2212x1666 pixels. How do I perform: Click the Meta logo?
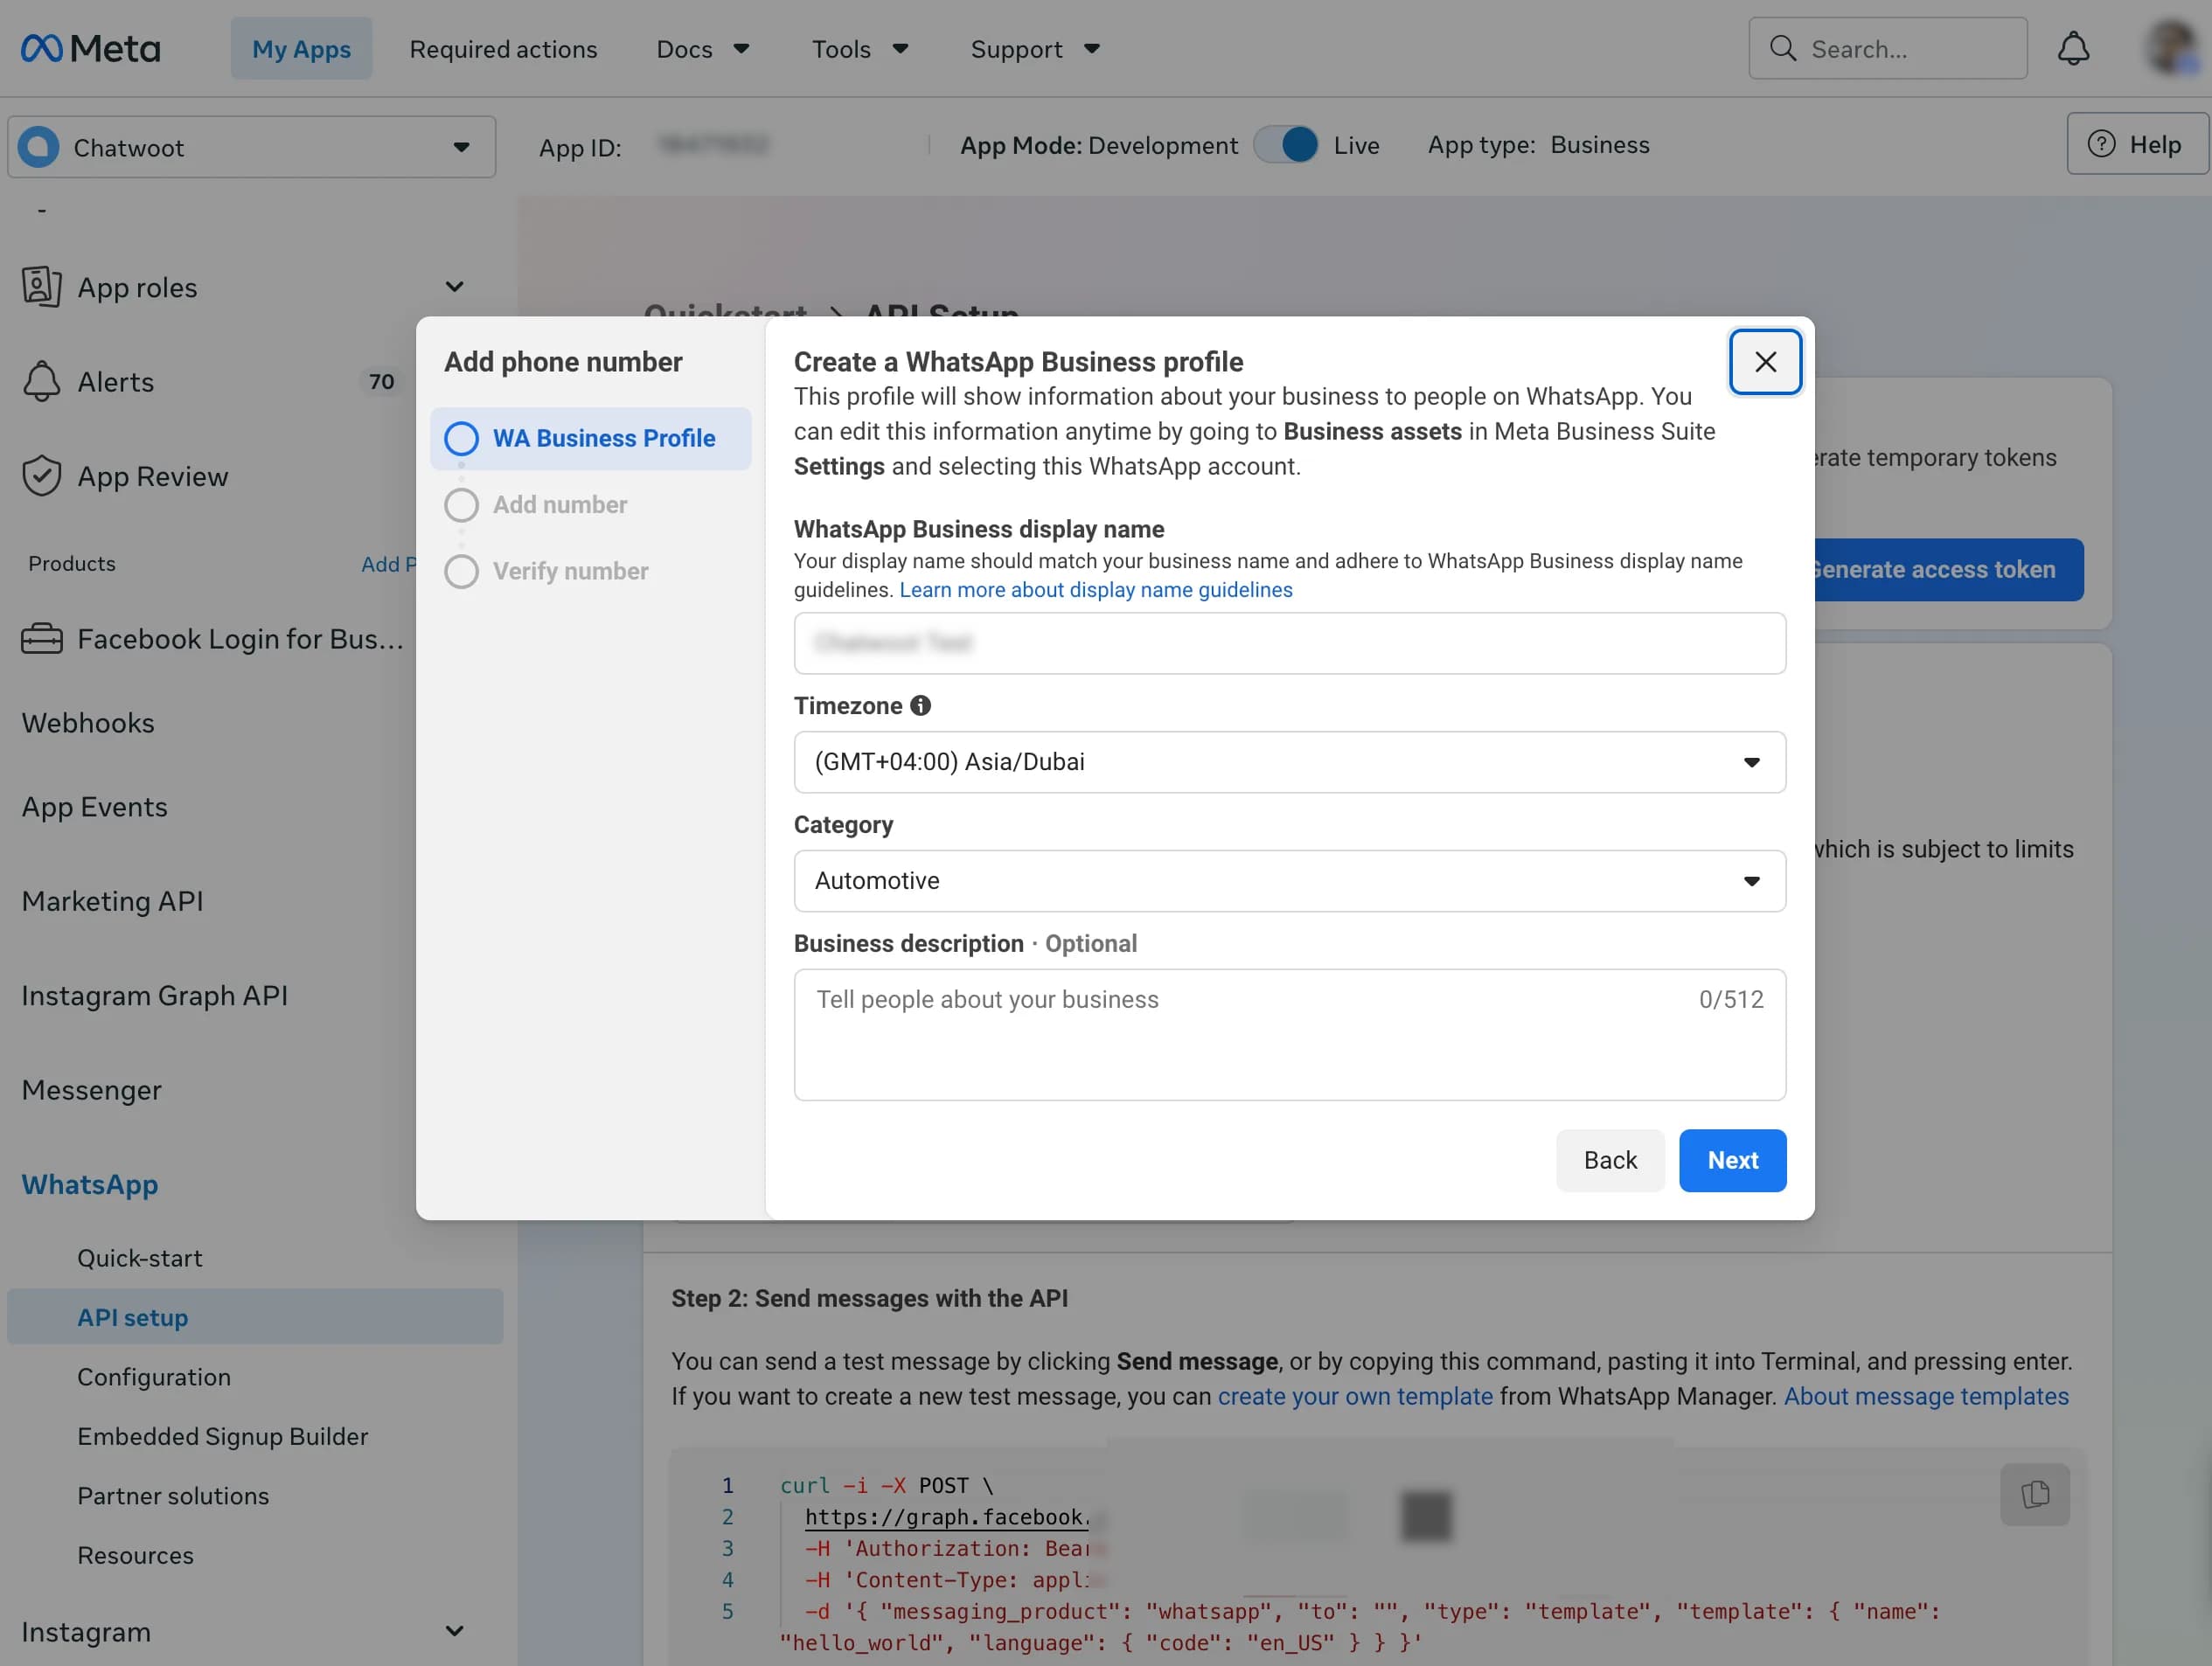90,48
